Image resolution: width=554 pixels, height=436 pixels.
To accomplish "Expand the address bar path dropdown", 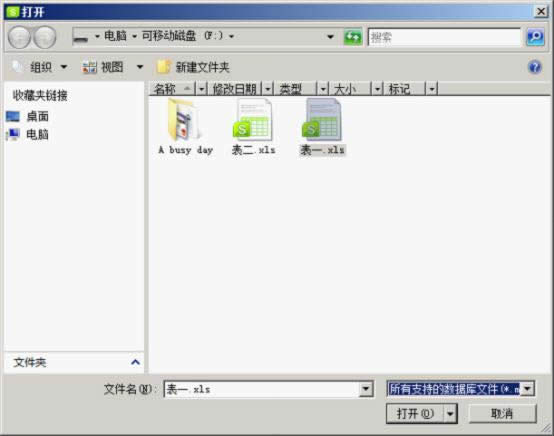I will [x=330, y=36].
